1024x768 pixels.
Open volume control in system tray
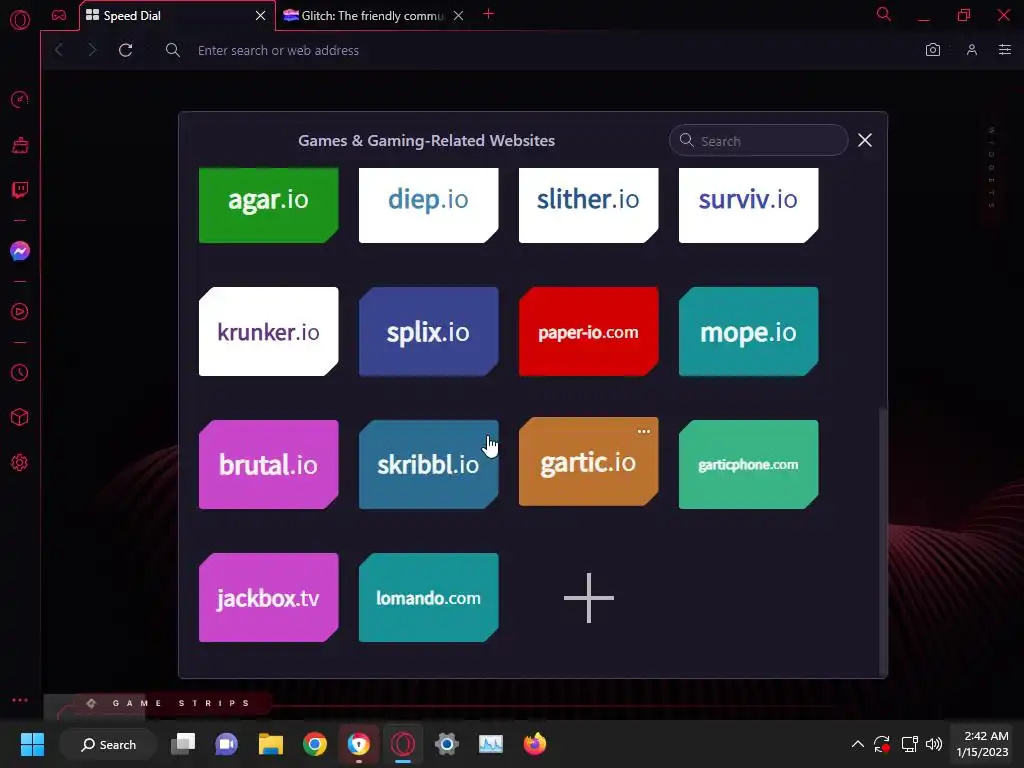(934, 744)
